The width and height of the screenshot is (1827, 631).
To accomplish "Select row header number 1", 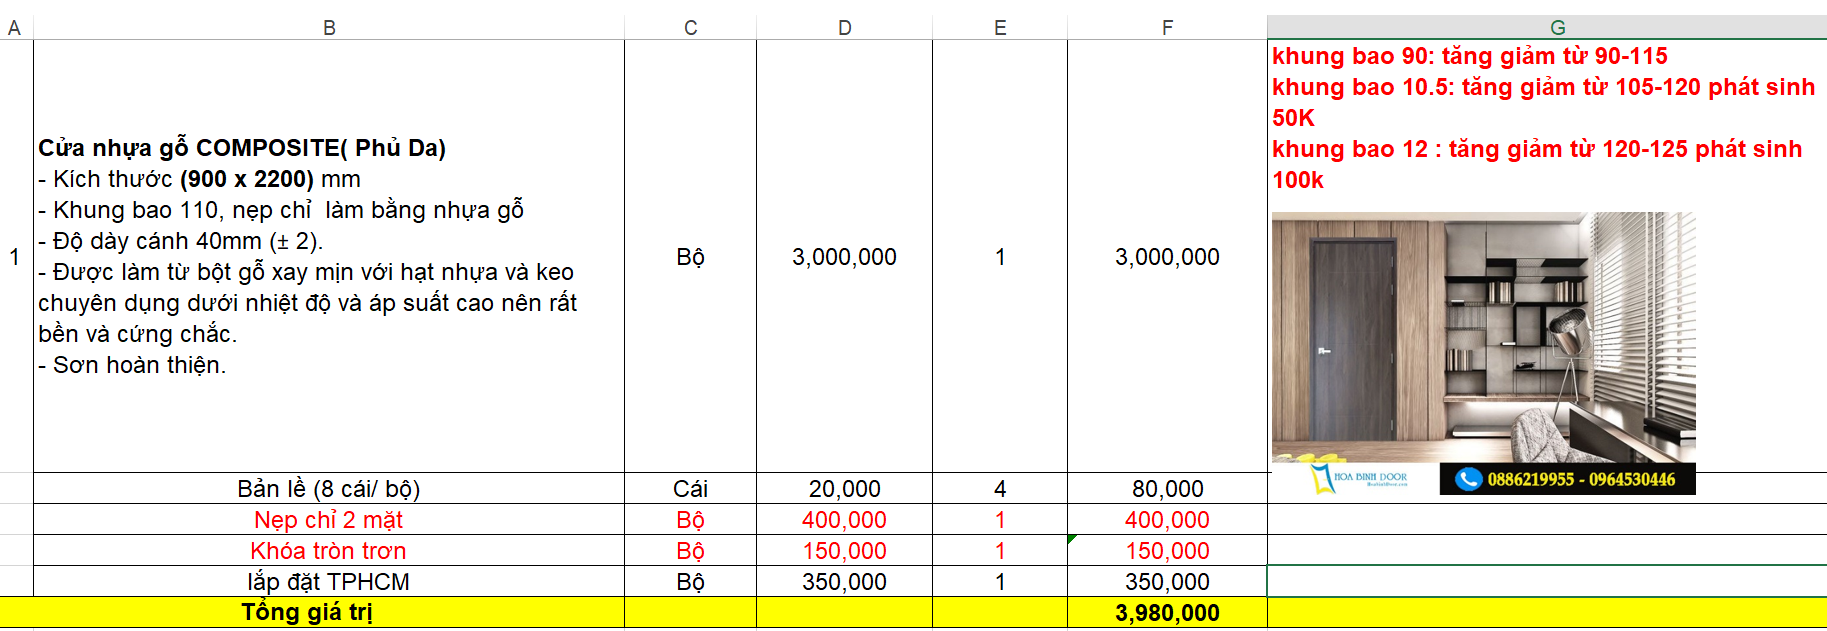I will pyautogui.click(x=15, y=257).
